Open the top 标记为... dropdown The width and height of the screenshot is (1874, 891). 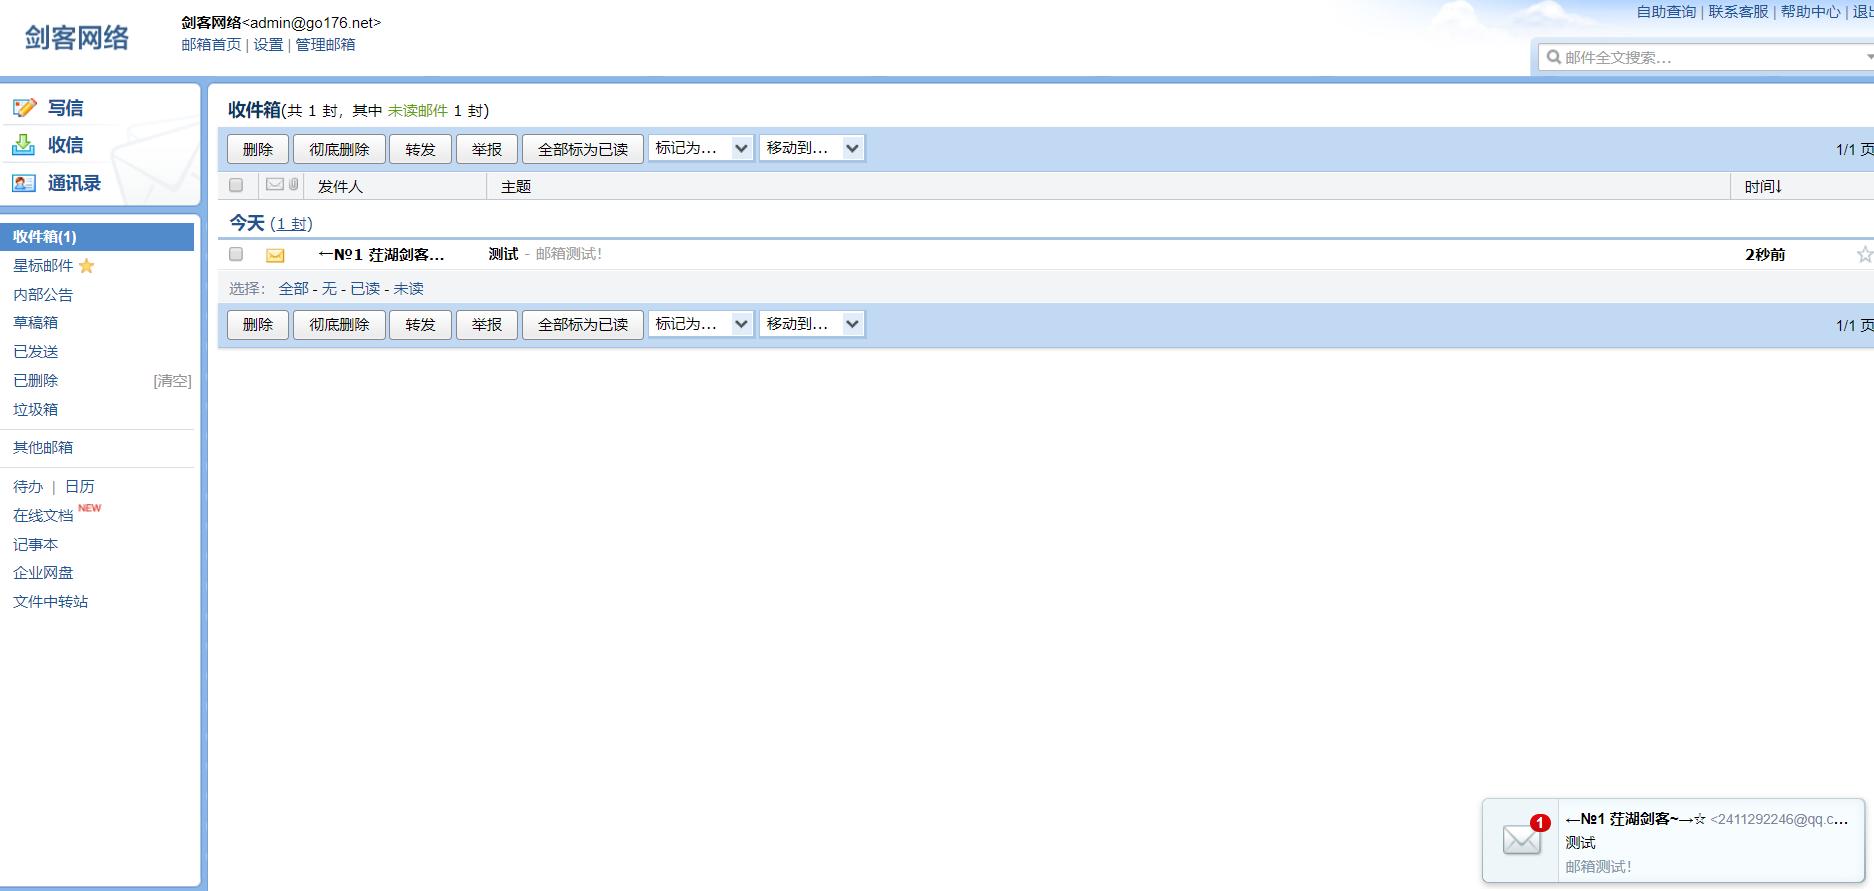tap(700, 148)
